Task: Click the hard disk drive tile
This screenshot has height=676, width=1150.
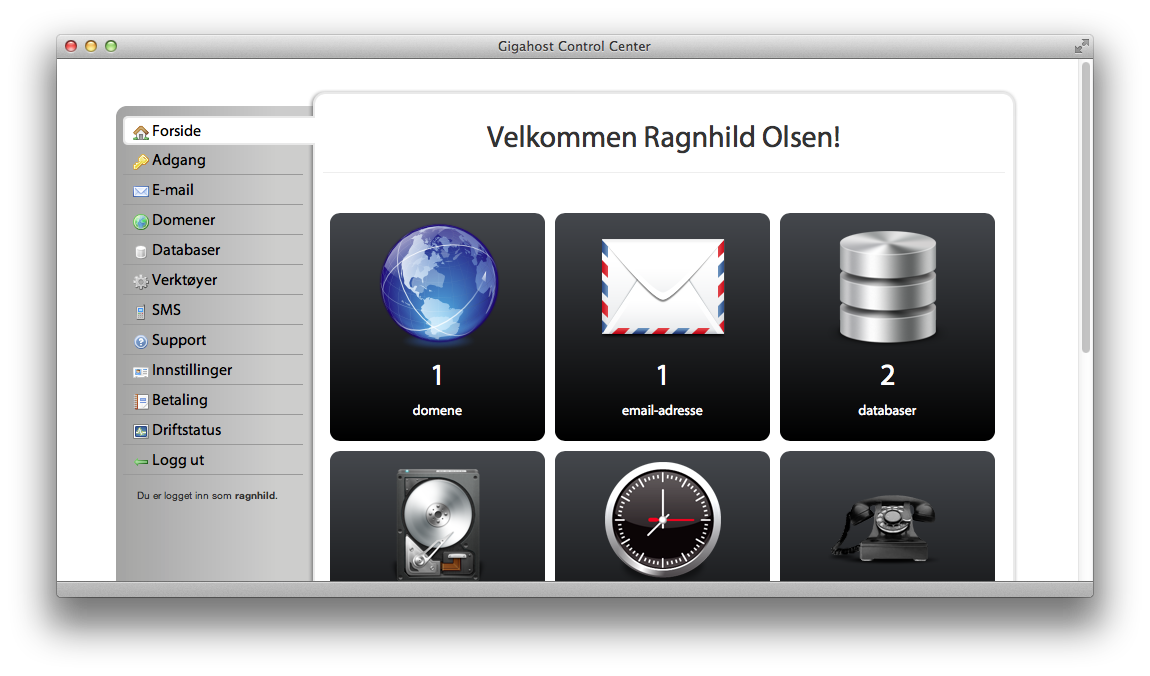Action: pos(437,516)
